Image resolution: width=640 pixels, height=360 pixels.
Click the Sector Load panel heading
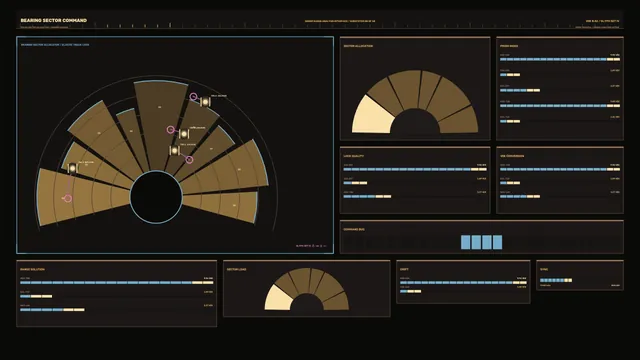point(236,269)
